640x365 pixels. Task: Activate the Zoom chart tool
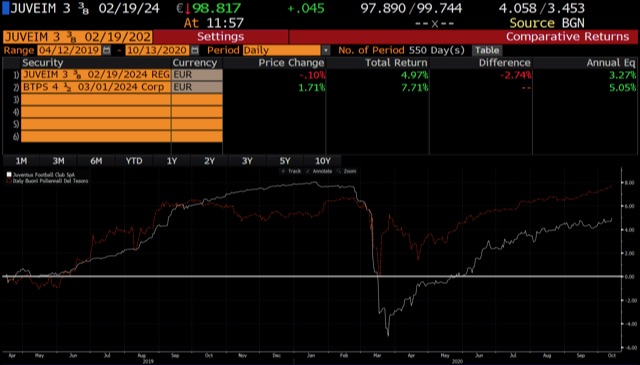coord(347,171)
